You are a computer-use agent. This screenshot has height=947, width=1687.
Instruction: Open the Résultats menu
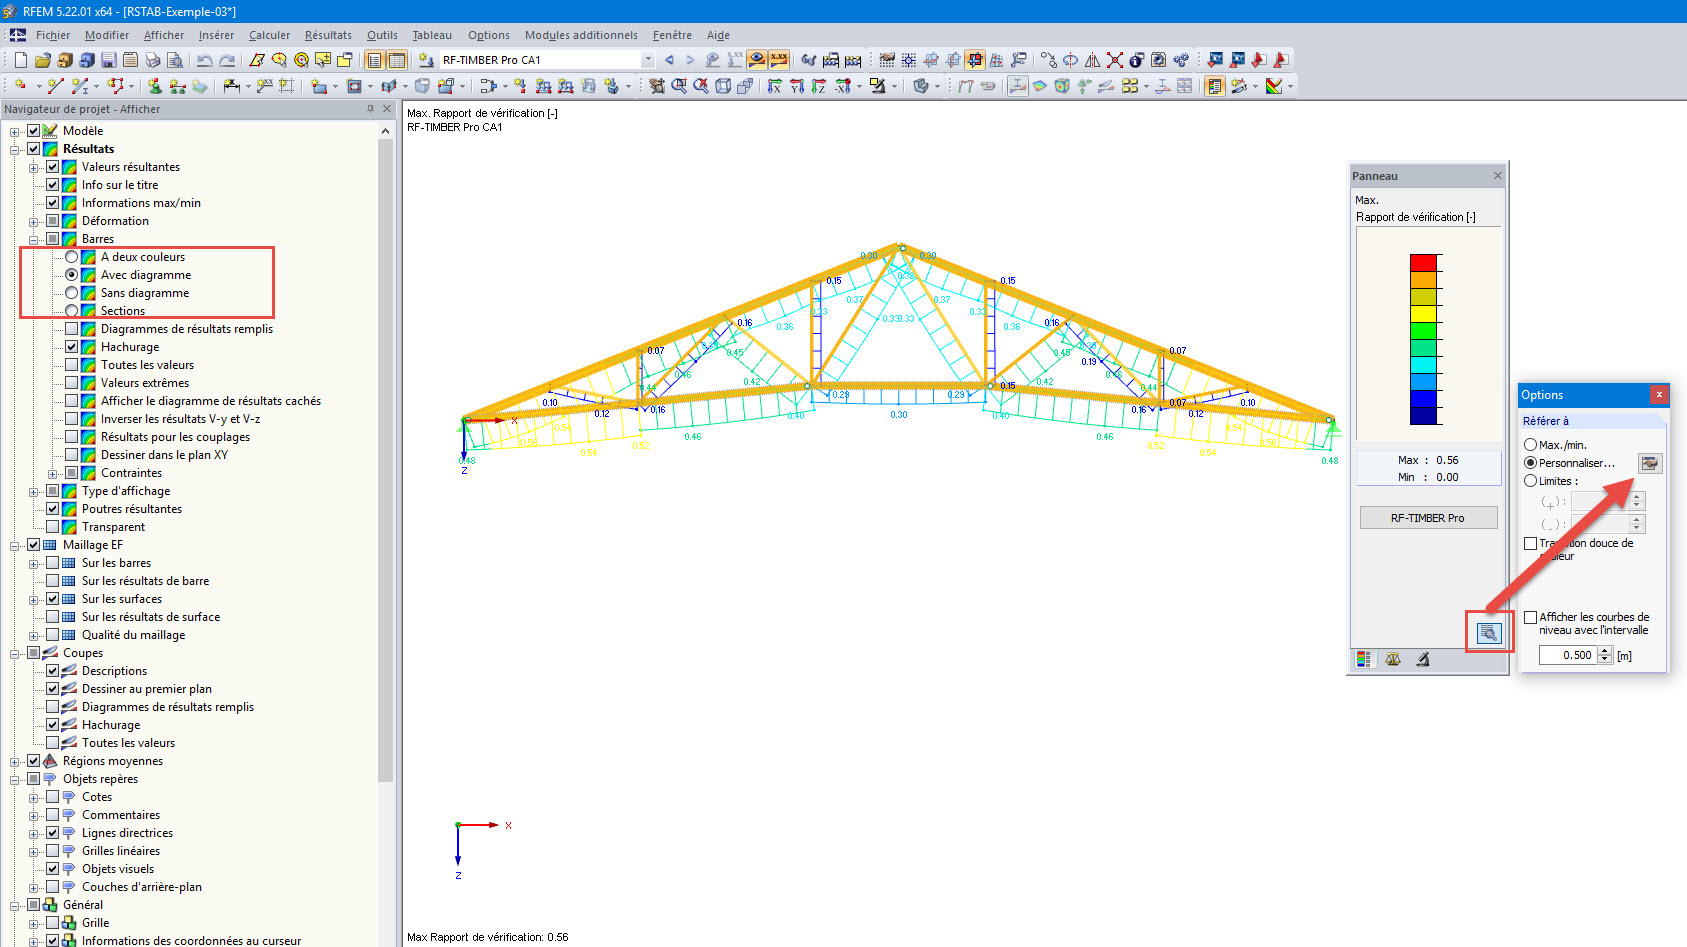328,35
